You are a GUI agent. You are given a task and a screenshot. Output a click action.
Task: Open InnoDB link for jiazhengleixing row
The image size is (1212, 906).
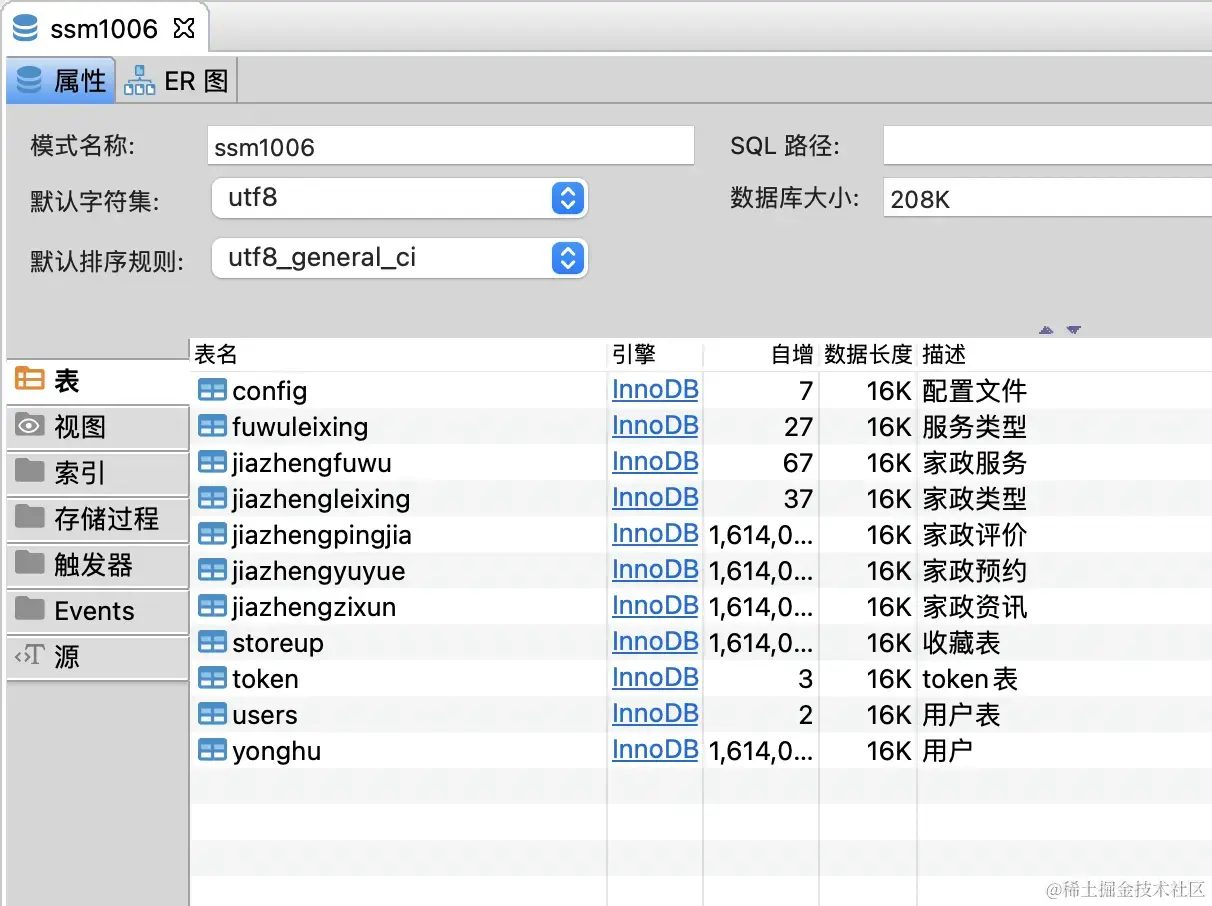tap(655, 498)
